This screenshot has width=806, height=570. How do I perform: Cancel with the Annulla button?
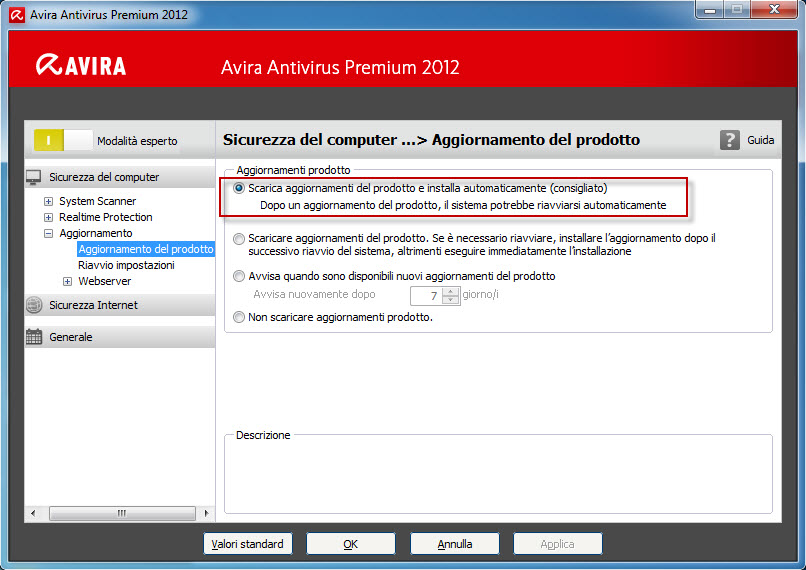tap(455, 544)
